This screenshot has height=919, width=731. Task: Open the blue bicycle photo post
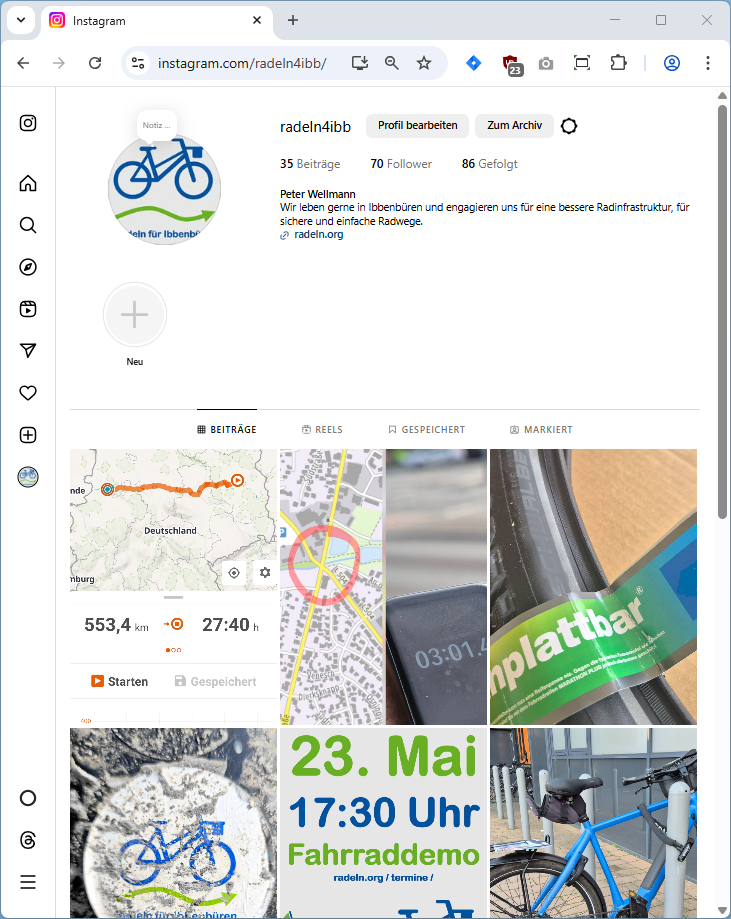pos(593,823)
